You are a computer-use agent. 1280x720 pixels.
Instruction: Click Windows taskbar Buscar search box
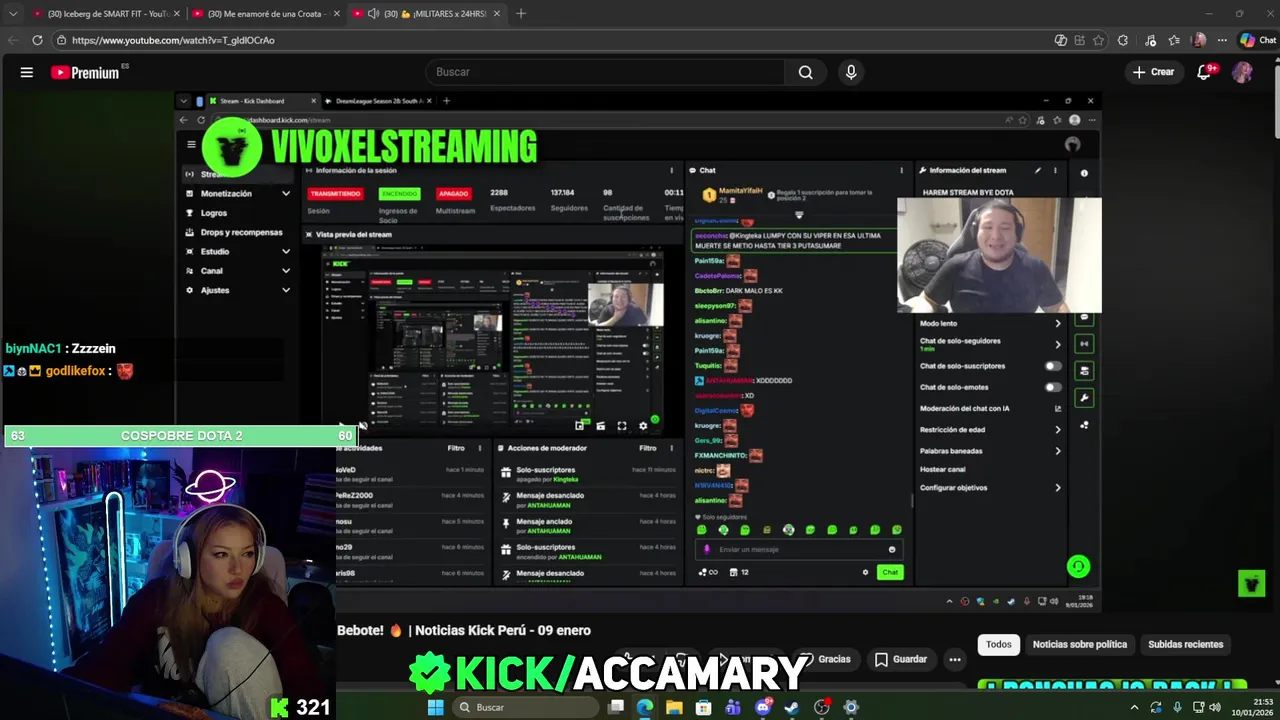525,707
